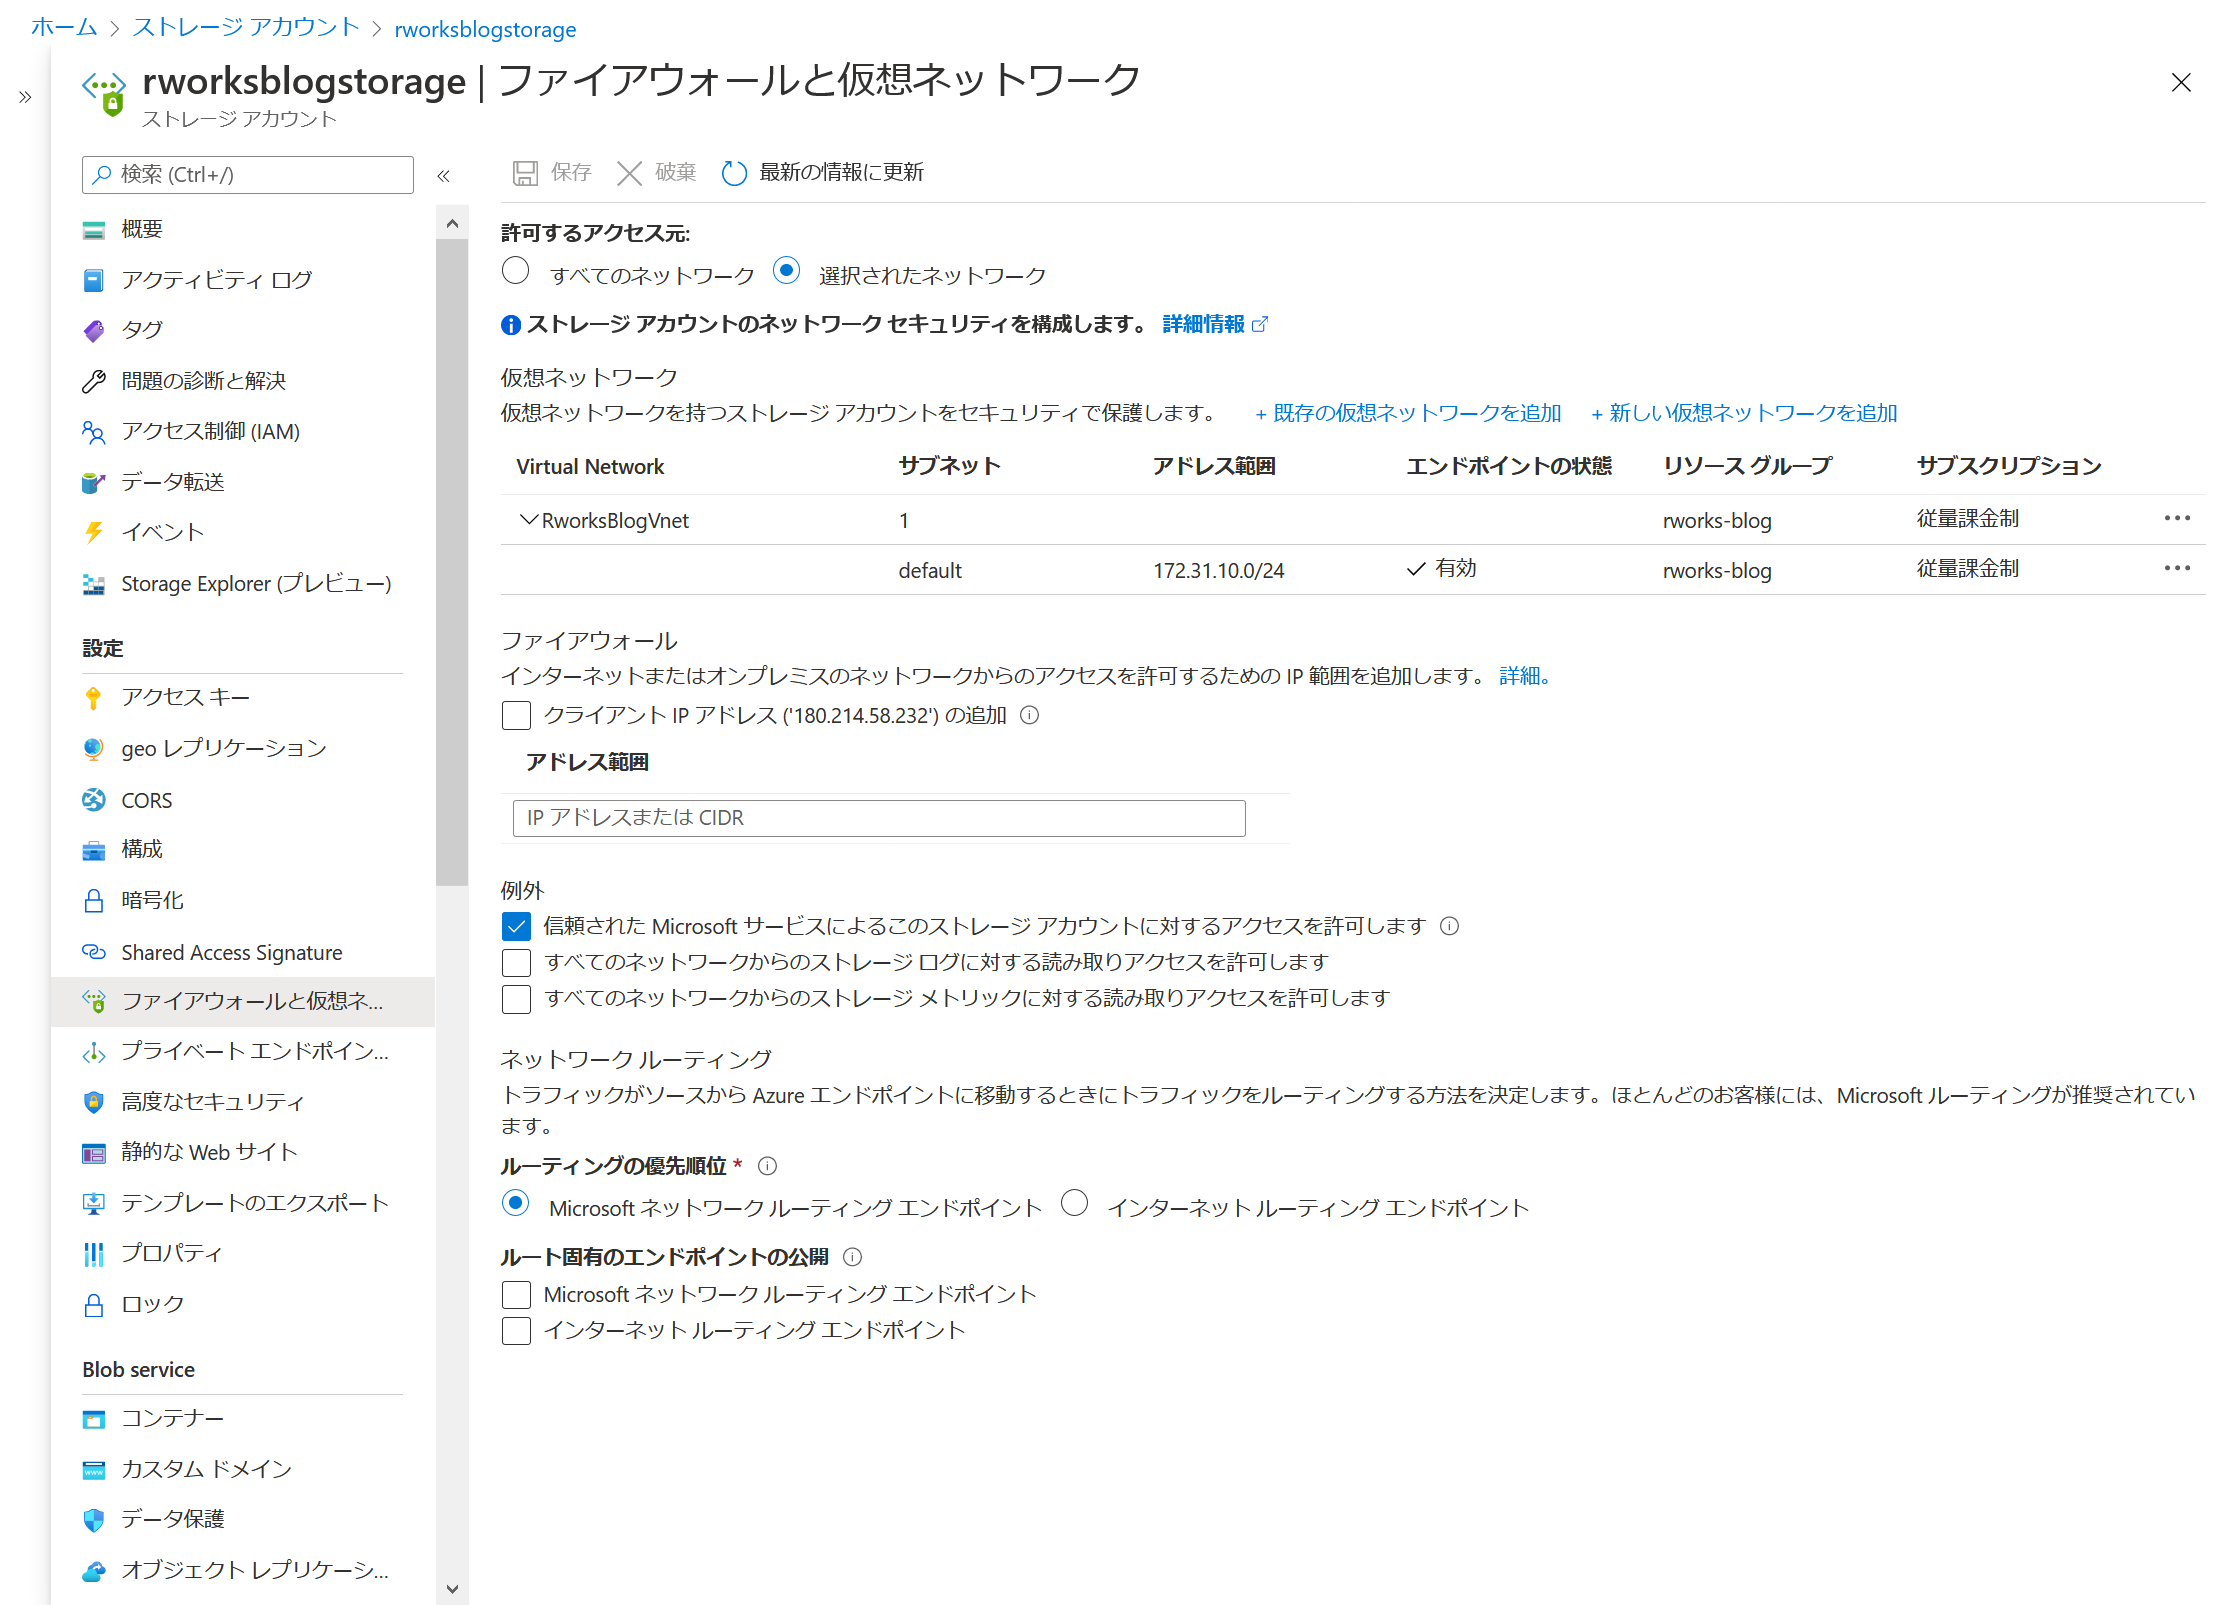
Task: Click the アクセス制御 (IAM) people icon
Action: click(x=94, y=432)
